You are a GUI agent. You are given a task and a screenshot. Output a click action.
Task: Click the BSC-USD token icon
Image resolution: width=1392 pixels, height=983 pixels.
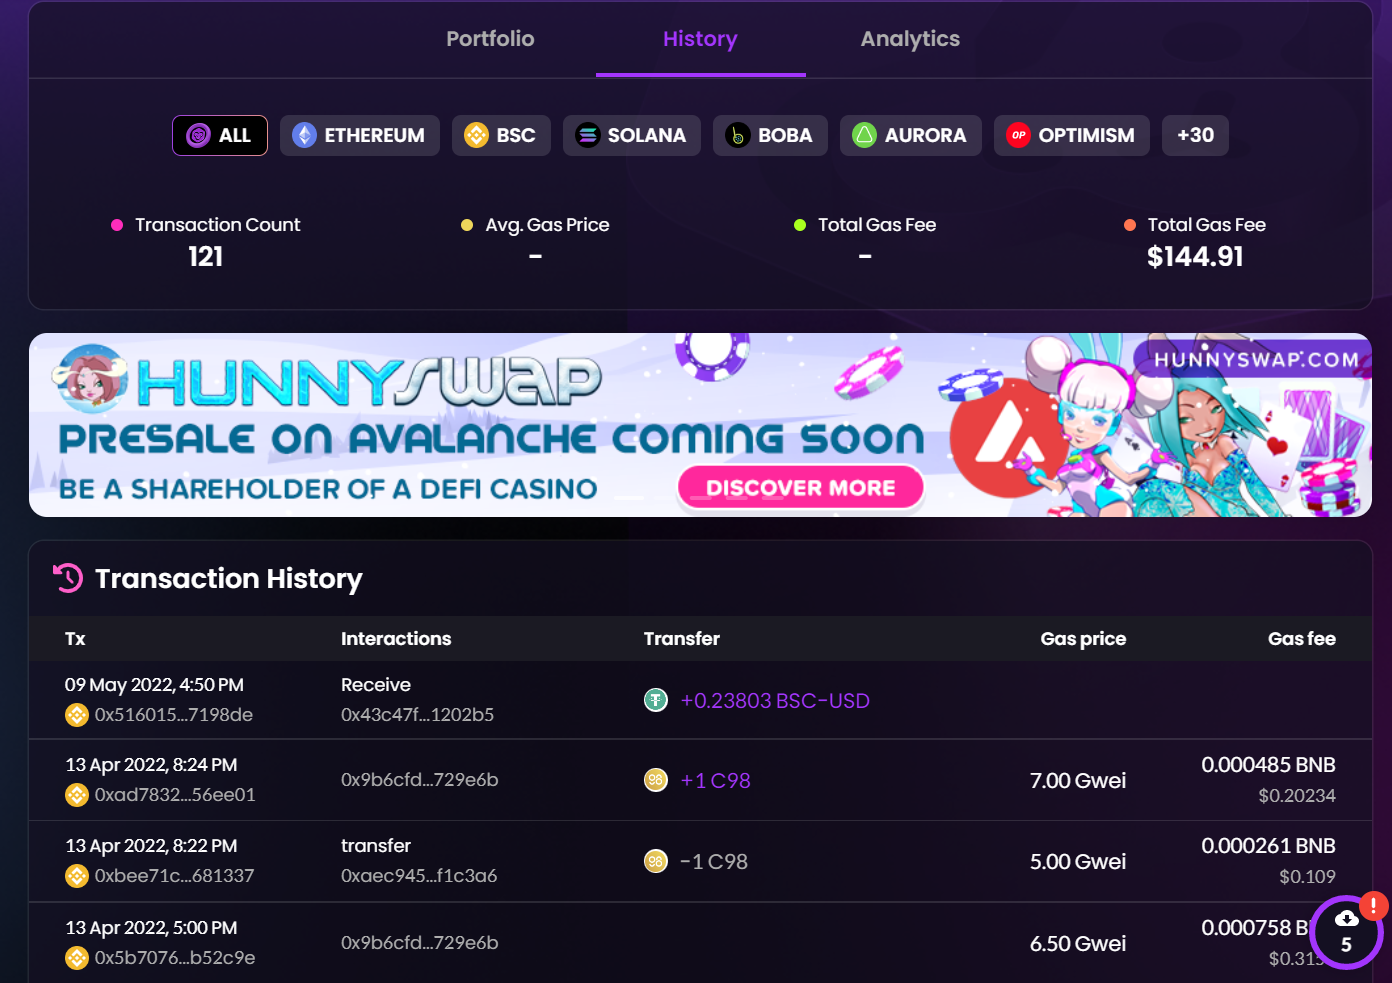(656, 700)
